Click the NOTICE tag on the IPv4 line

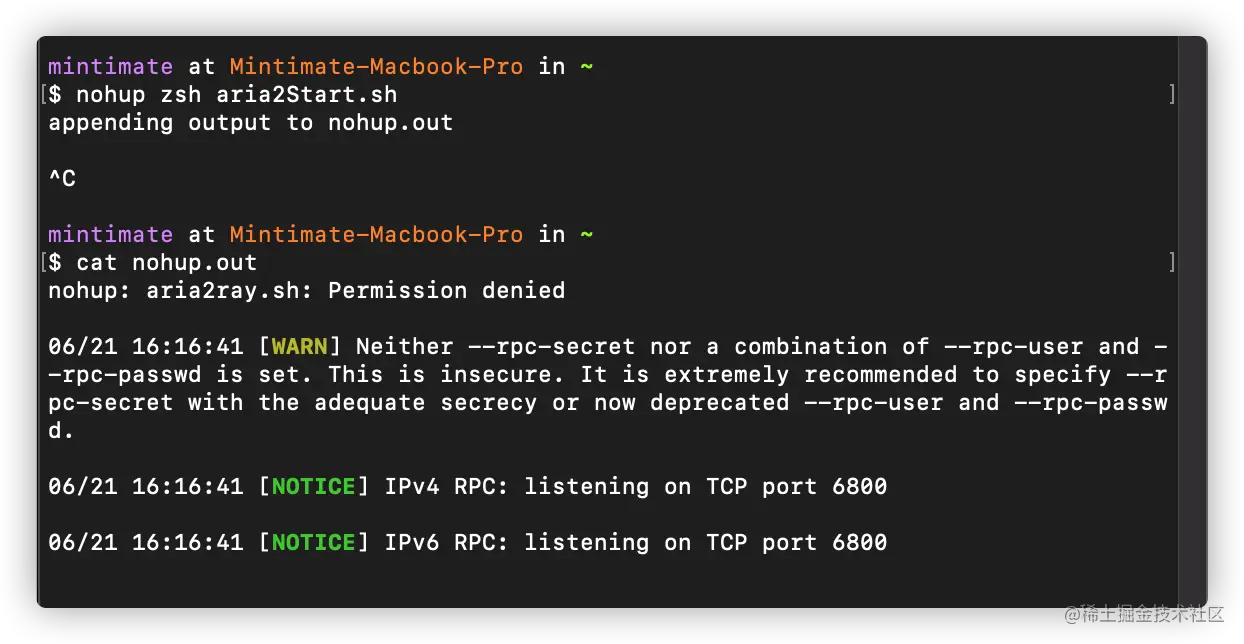click(314, 487)
